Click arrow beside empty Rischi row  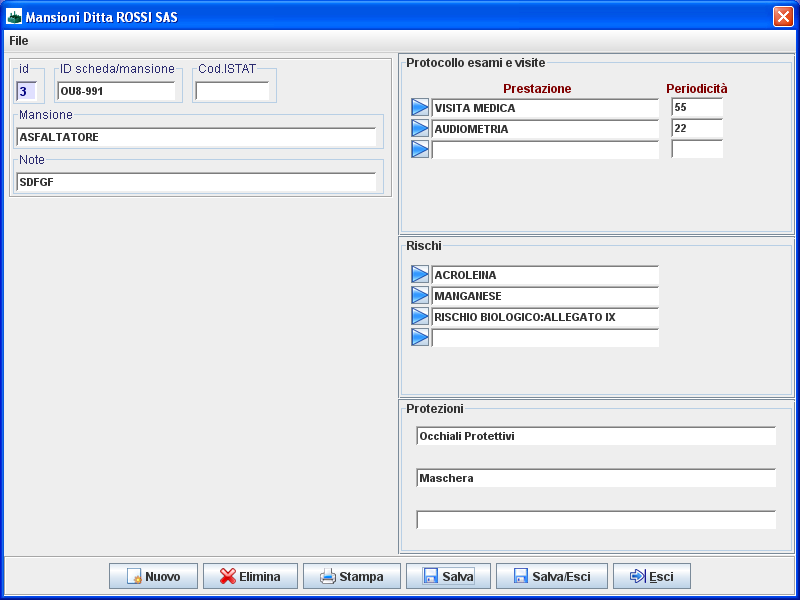(420, 338)
